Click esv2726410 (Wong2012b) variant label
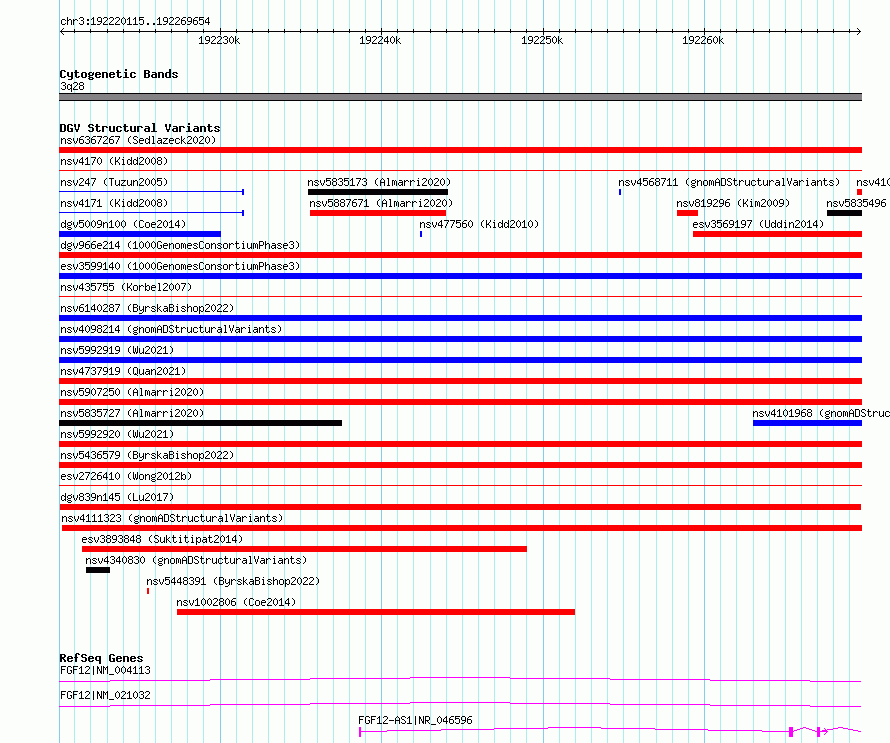890x743 pixels. coord(126,476)
